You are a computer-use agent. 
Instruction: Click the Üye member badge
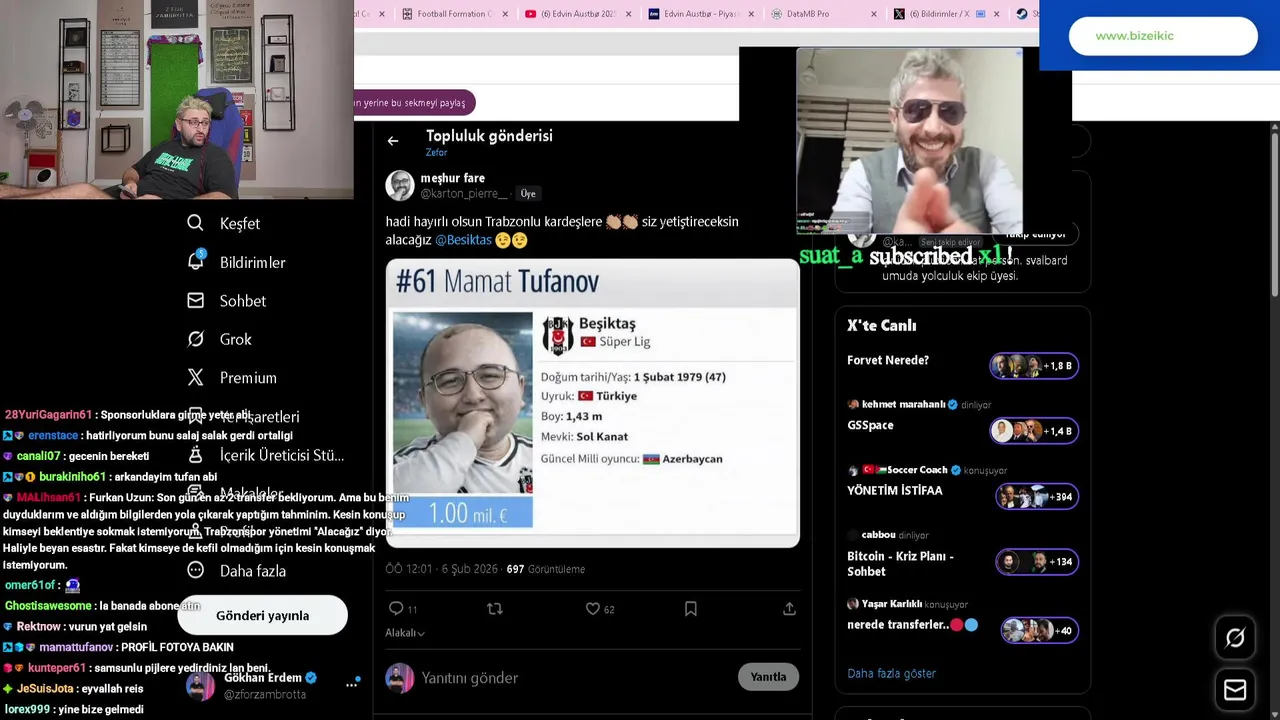(528, 194)
